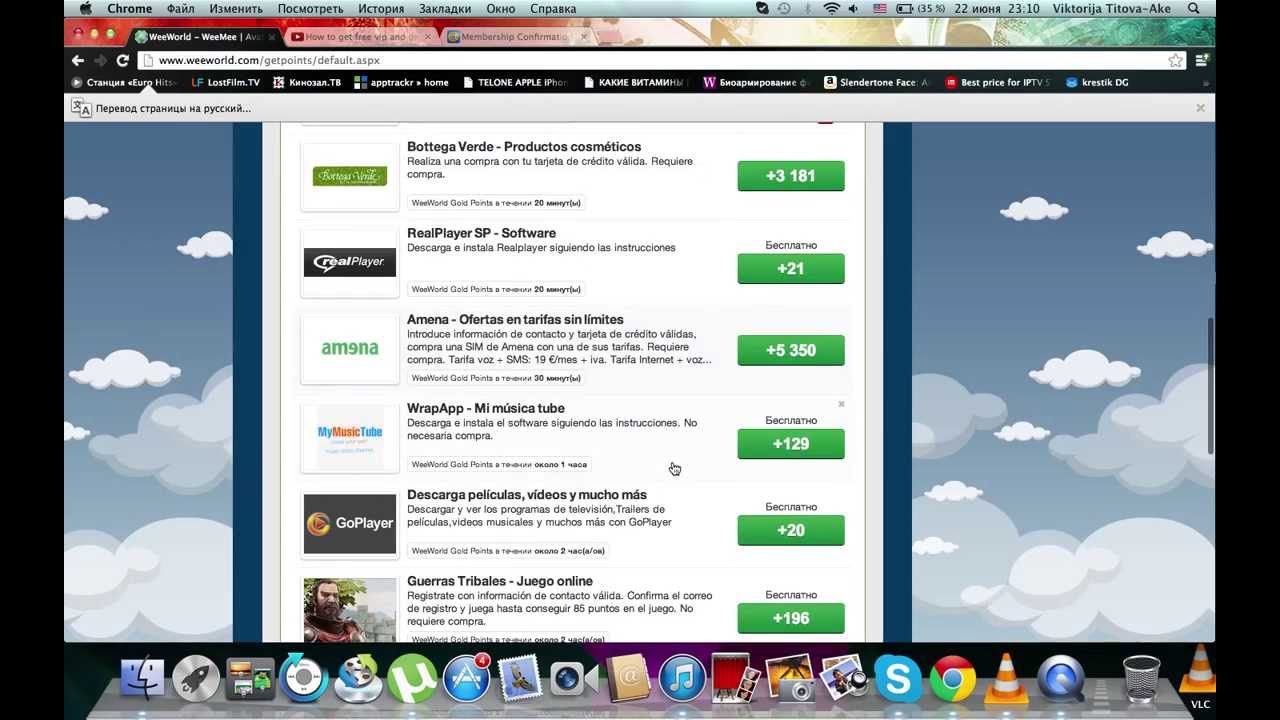The image size is (1280, 720).
Task: Click the GoPlayer logo thumbnail
Action: pyautogui.click(x=350, y=523)
